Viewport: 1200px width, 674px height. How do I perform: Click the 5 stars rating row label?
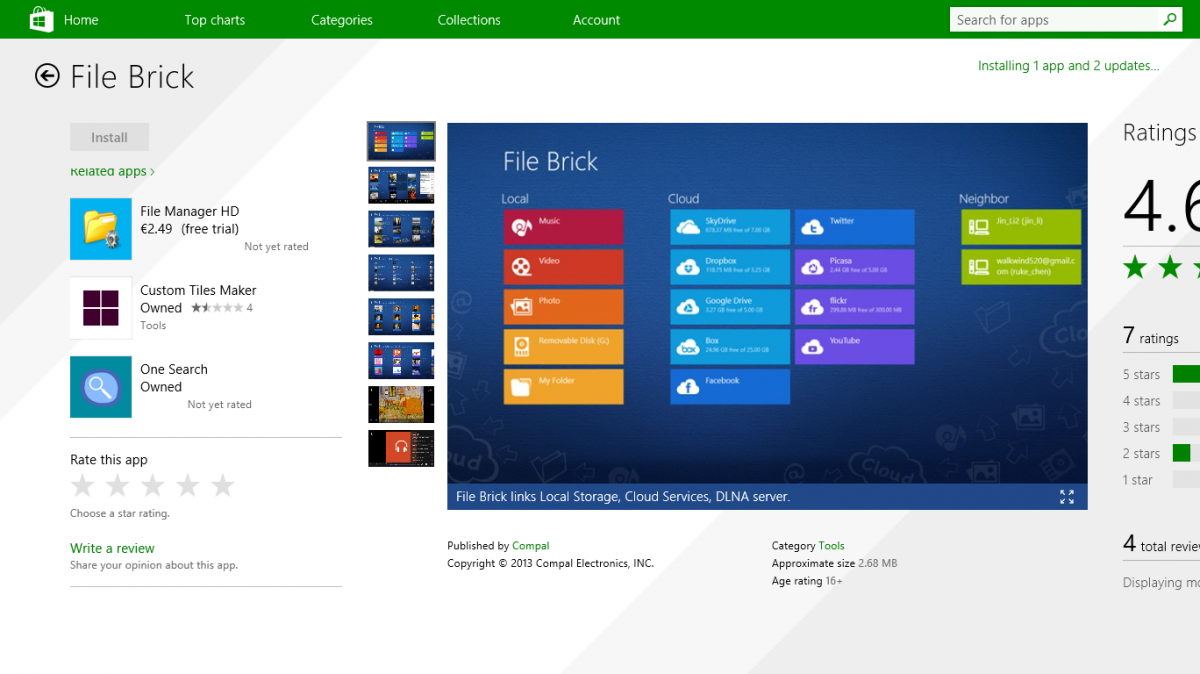point(1141,375)
